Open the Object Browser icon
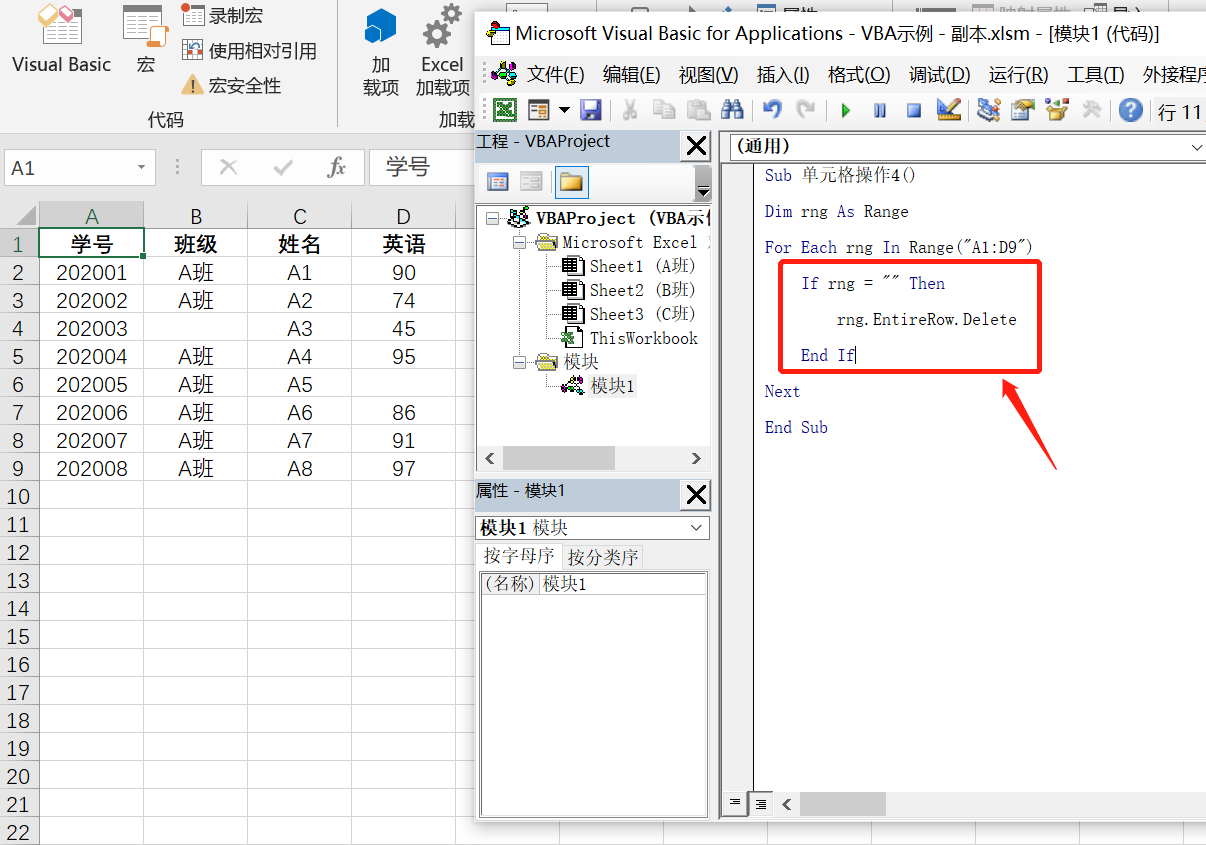The image size is (1206, 845). point(1058,111)
